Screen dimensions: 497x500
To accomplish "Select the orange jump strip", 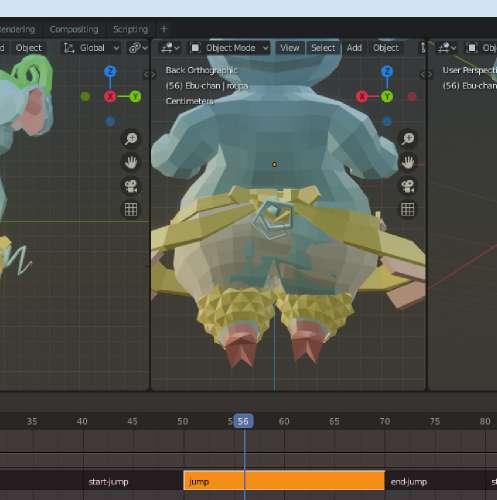I will coord(284,481).
